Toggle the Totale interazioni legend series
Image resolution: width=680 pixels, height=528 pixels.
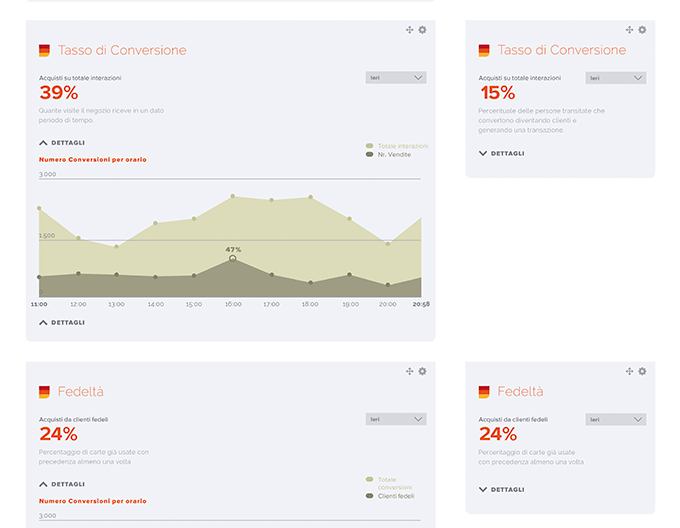pyautogui.click(x=396, y=146)
